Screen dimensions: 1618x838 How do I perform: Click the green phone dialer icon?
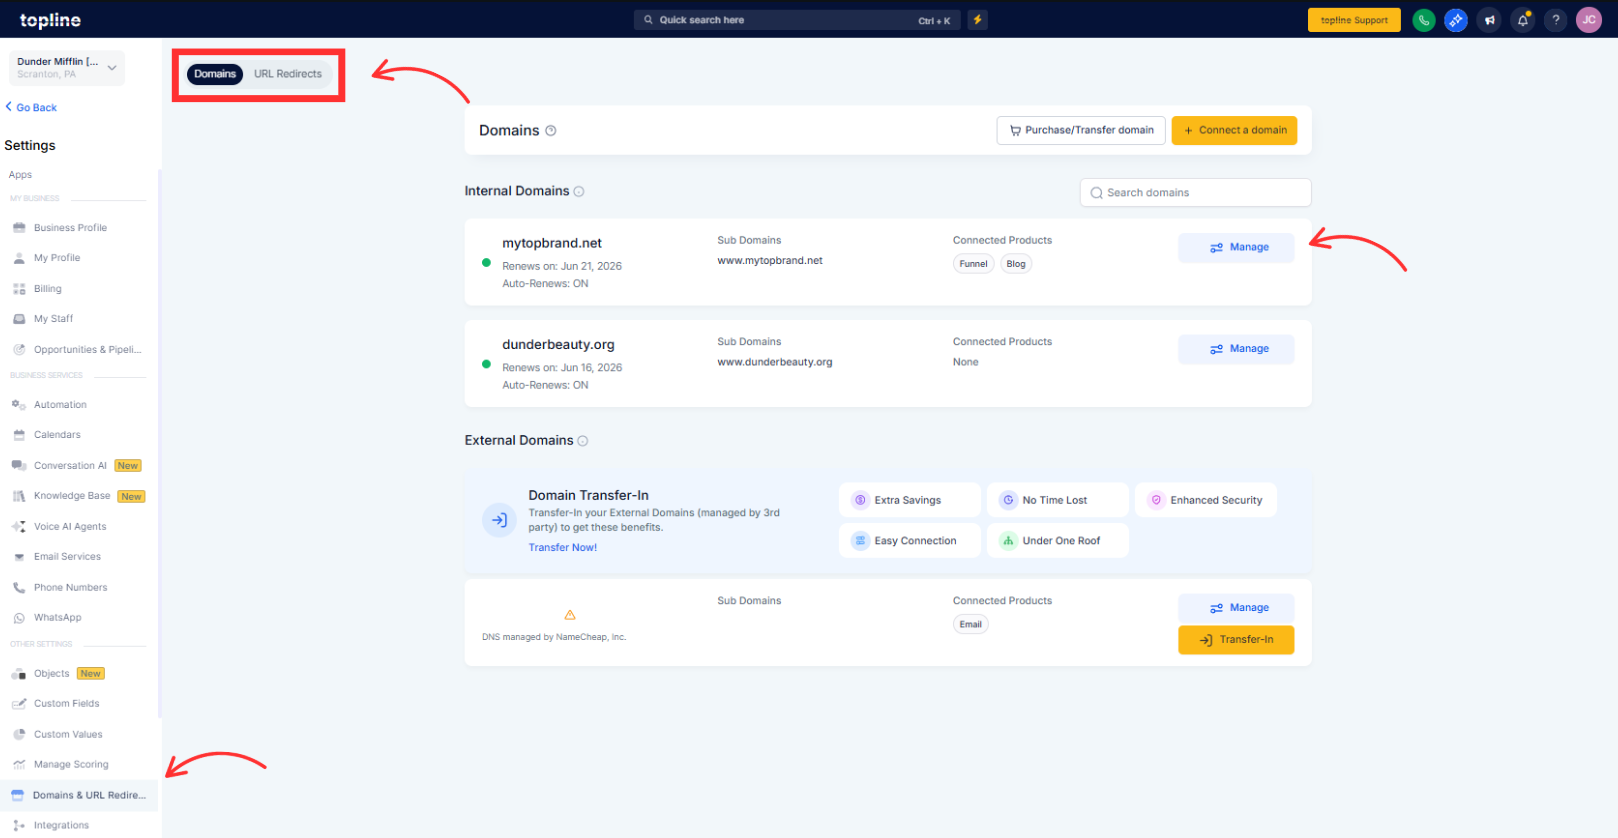click(1423, 20)
